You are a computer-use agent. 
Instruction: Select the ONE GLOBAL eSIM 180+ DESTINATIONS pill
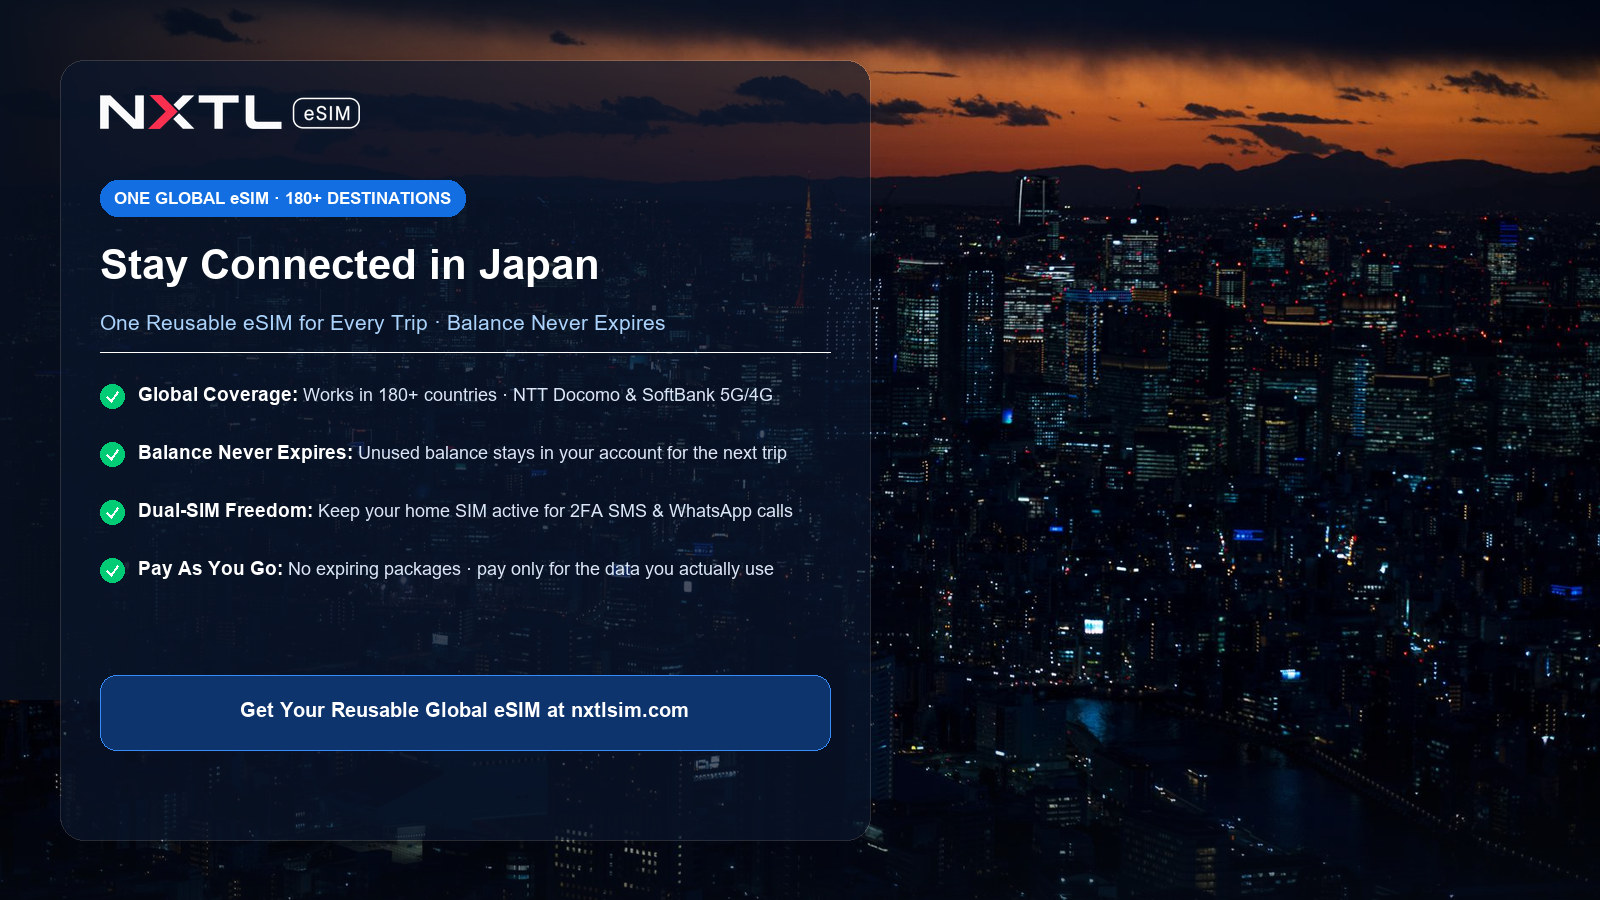click(283, 198)
